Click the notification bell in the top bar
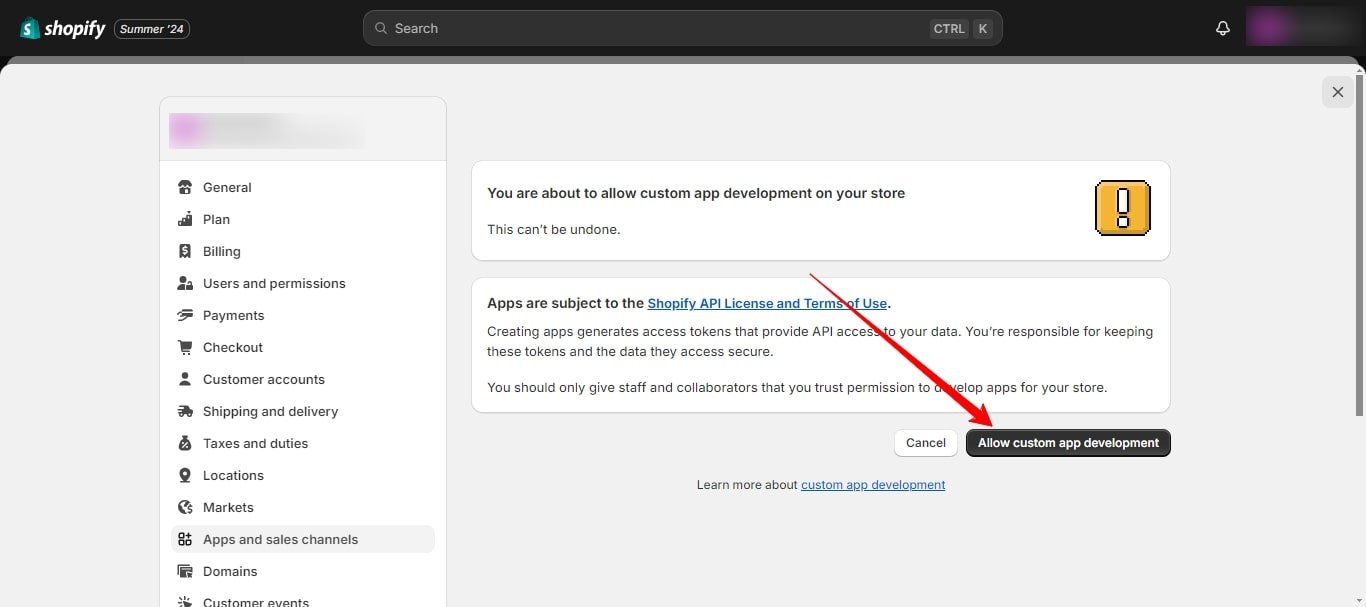 click(x=1222, y=27)
